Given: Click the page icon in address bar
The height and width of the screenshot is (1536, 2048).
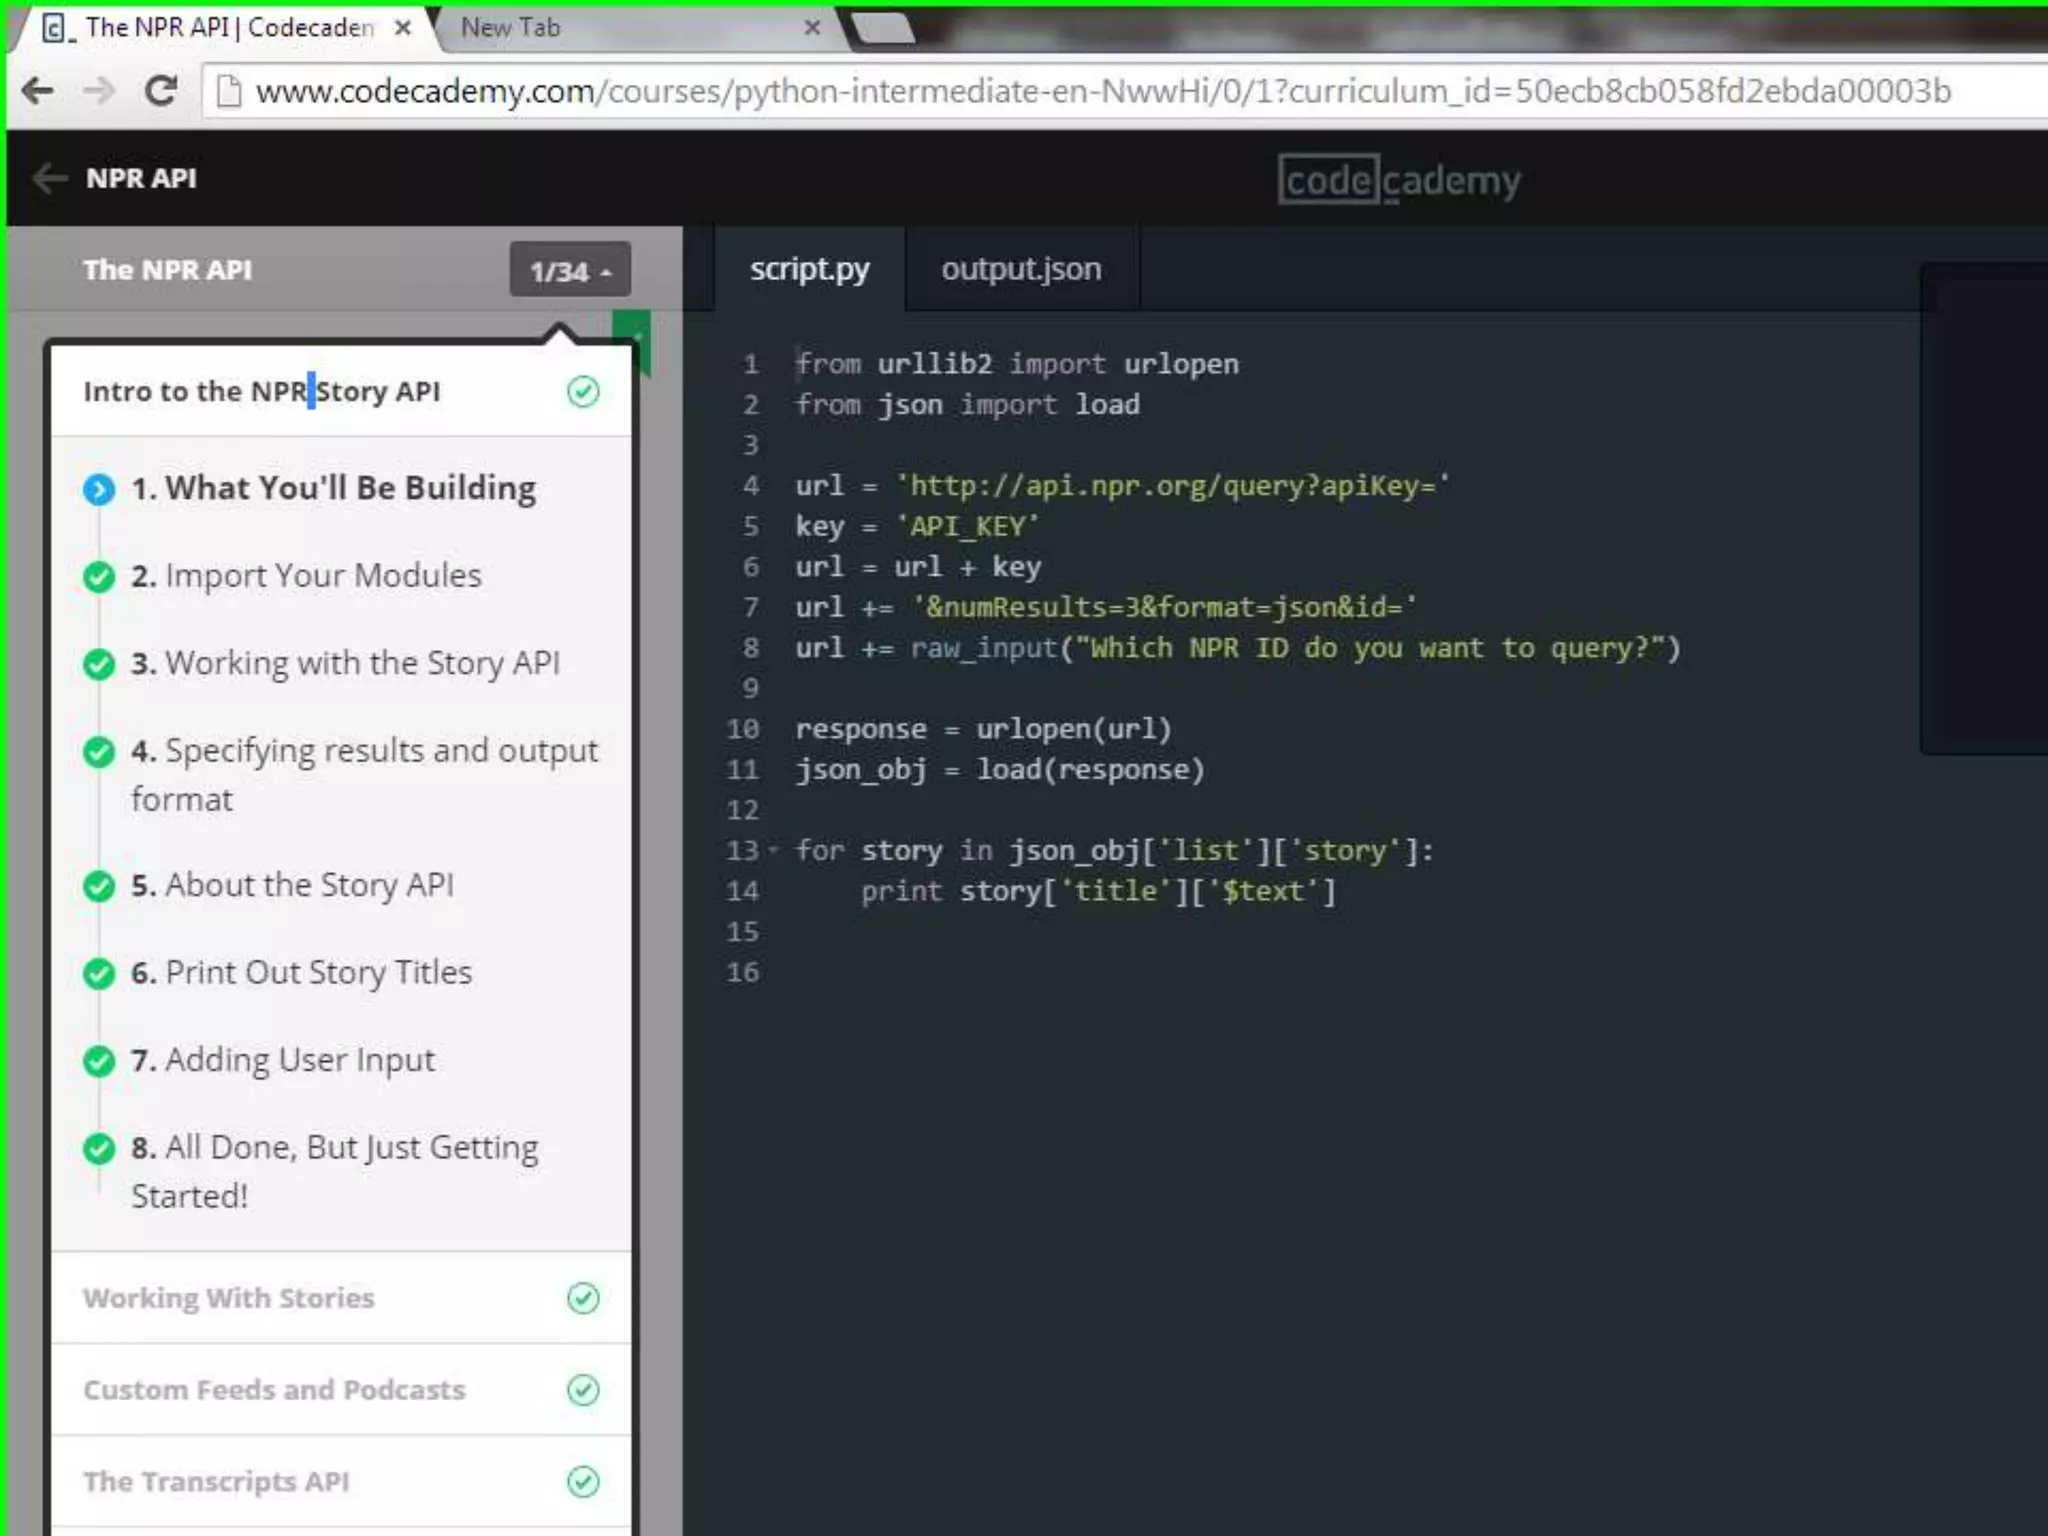Looking at the screenshot, I should (x=229, y=92).
